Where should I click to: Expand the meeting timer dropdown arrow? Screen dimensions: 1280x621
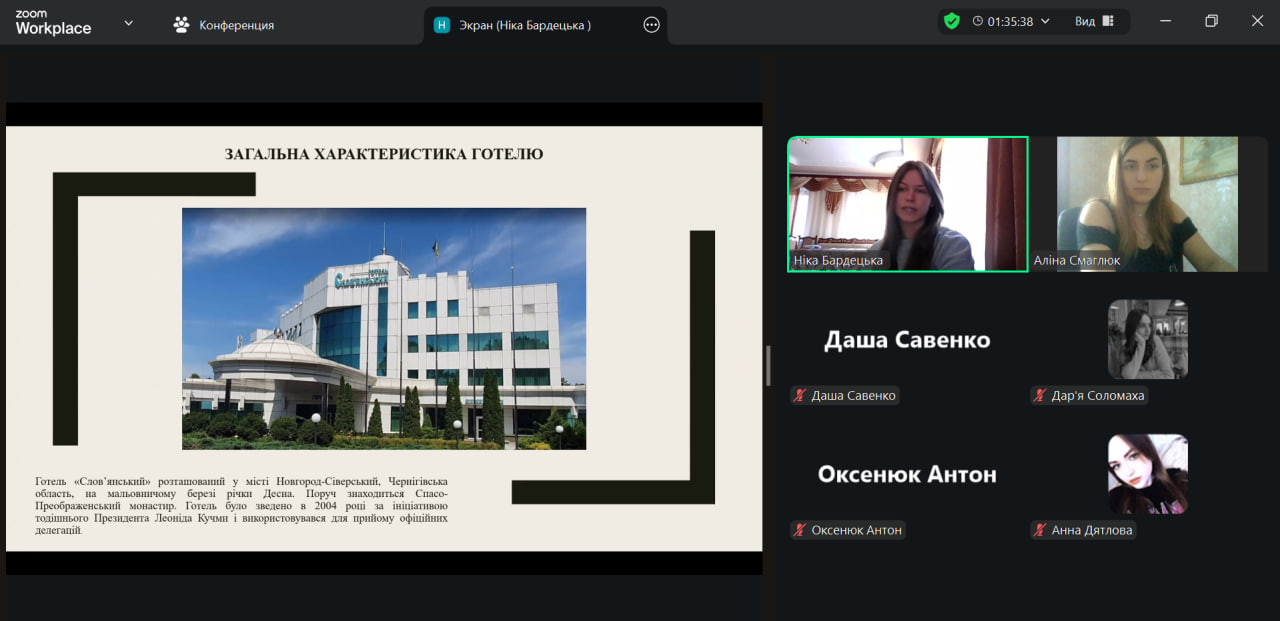1046,21
